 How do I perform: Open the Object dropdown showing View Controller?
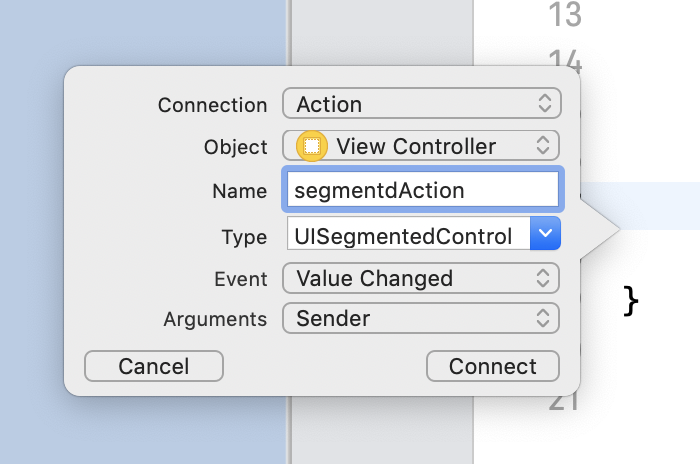click(x=421, y=146)
